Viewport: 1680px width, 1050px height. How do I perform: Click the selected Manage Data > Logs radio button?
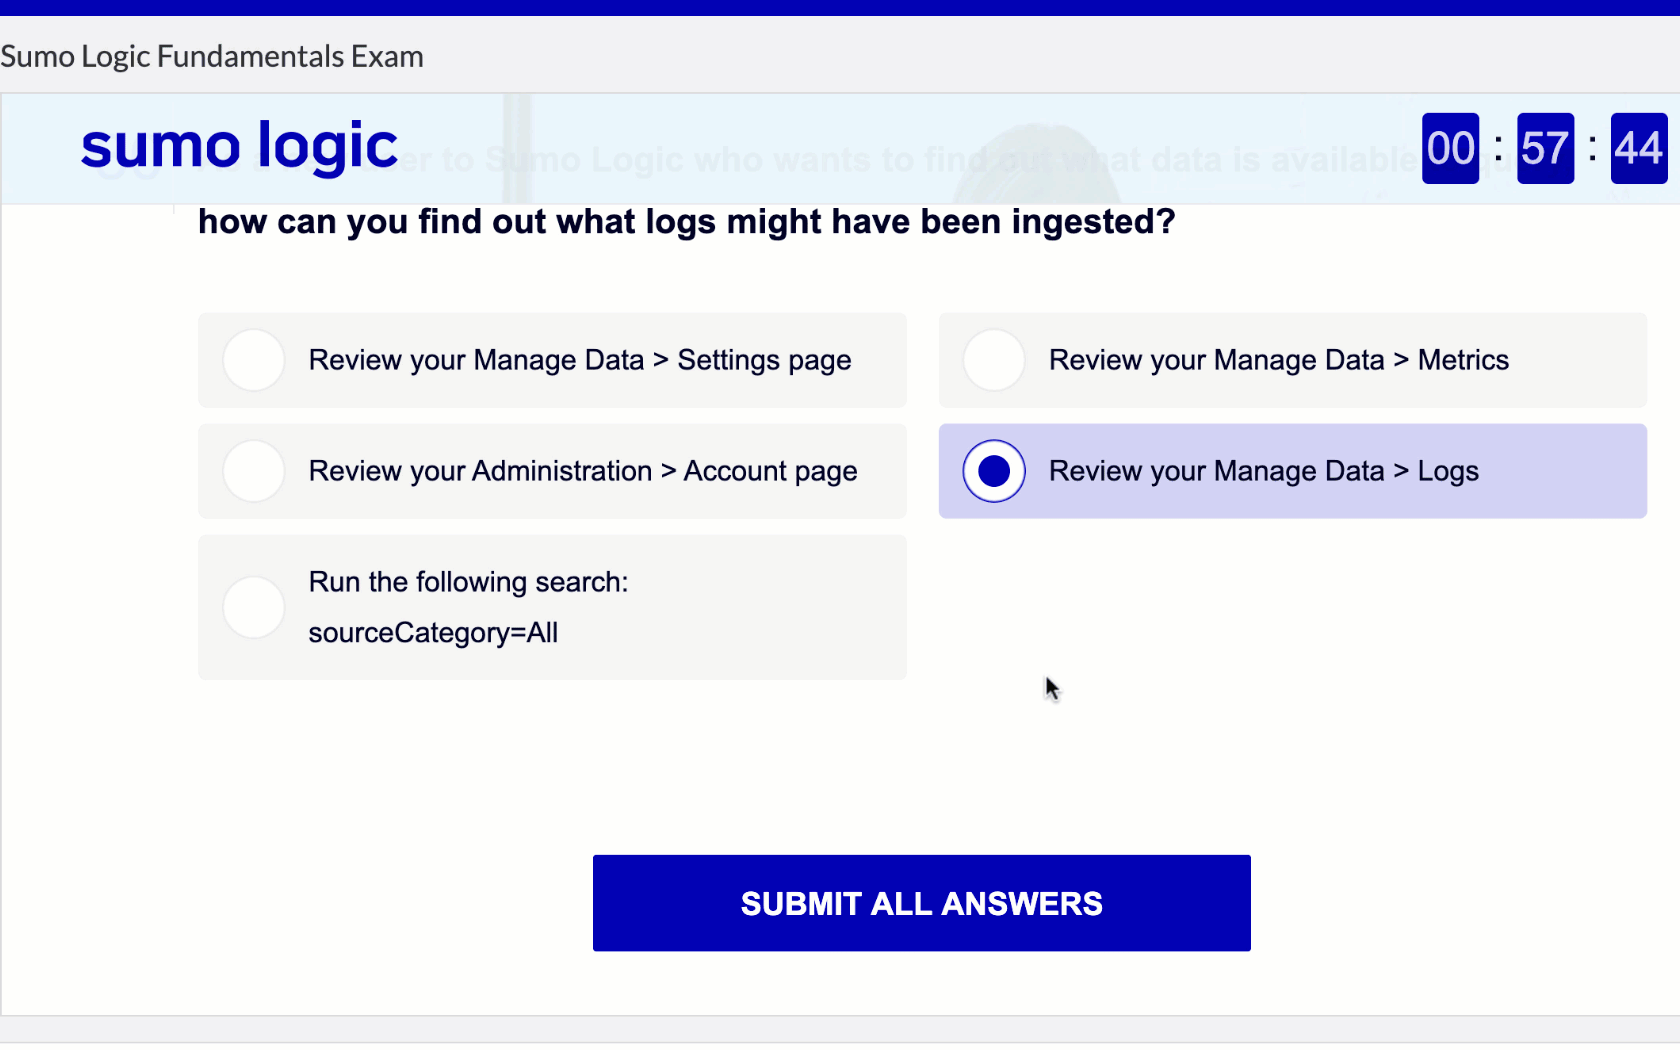(994, 471)
